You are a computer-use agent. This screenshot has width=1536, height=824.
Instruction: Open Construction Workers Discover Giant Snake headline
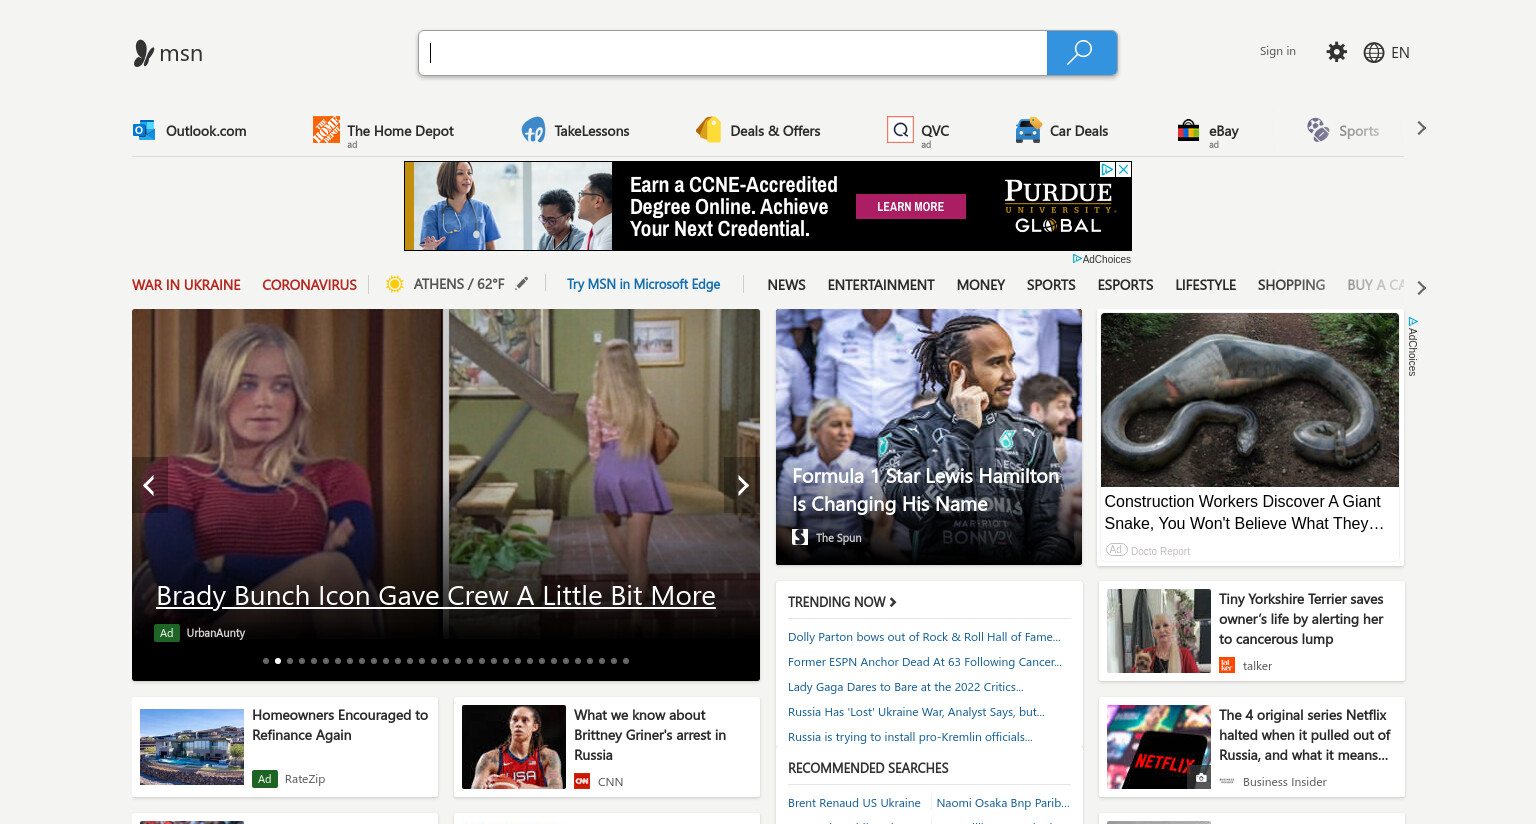click(1244, 512)
